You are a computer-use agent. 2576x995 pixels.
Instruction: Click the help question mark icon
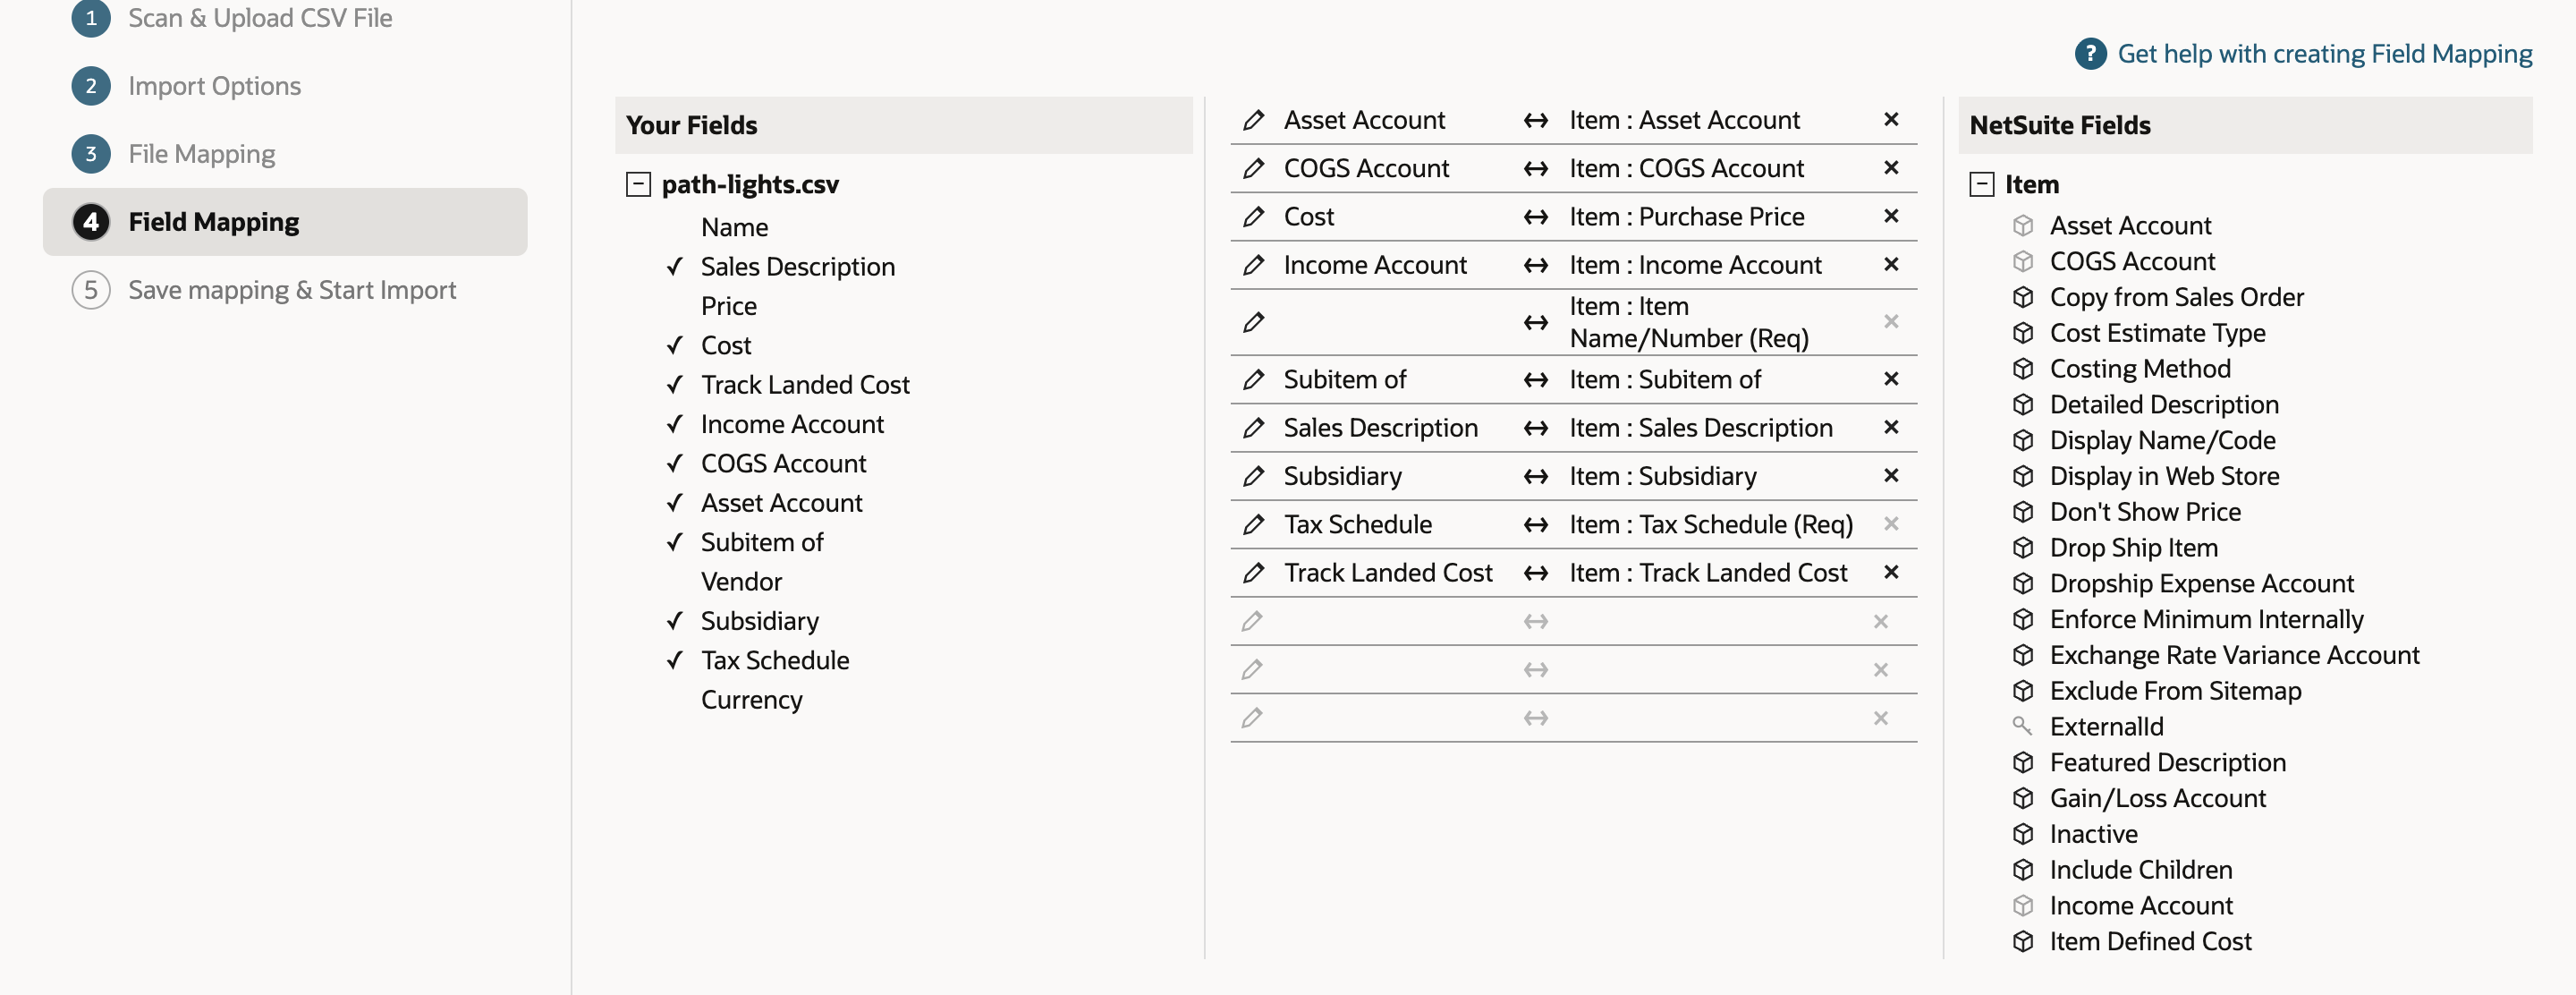[2090, 53]
